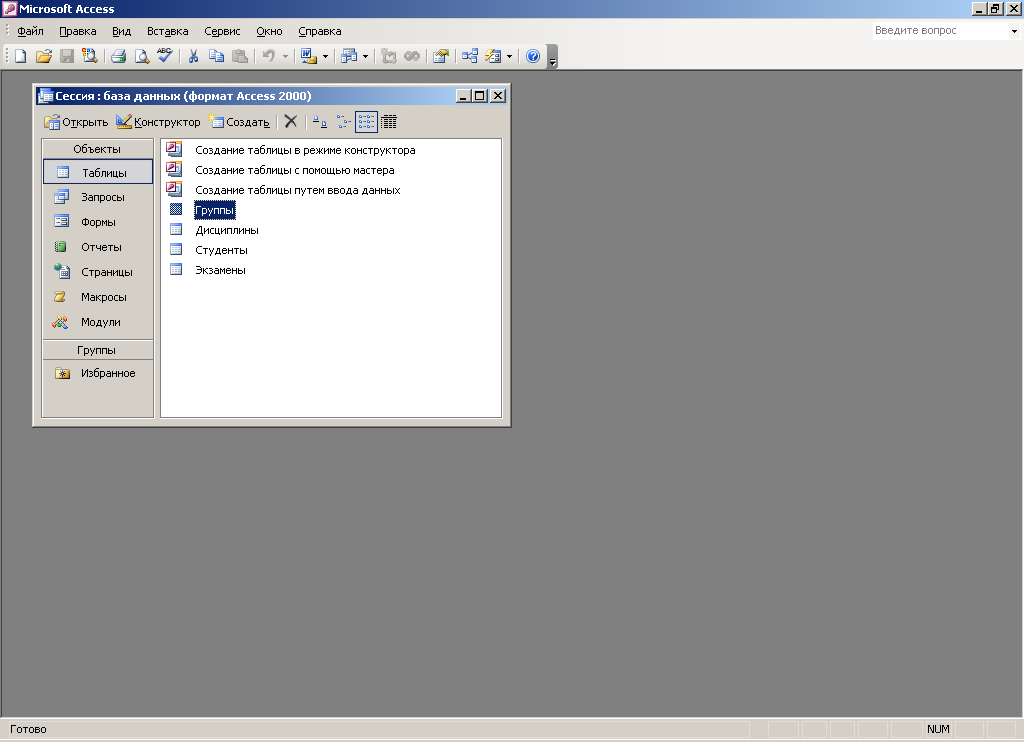Select Модули in objects pane
This screenshot has height=742, width=1024.
(98, 322)
